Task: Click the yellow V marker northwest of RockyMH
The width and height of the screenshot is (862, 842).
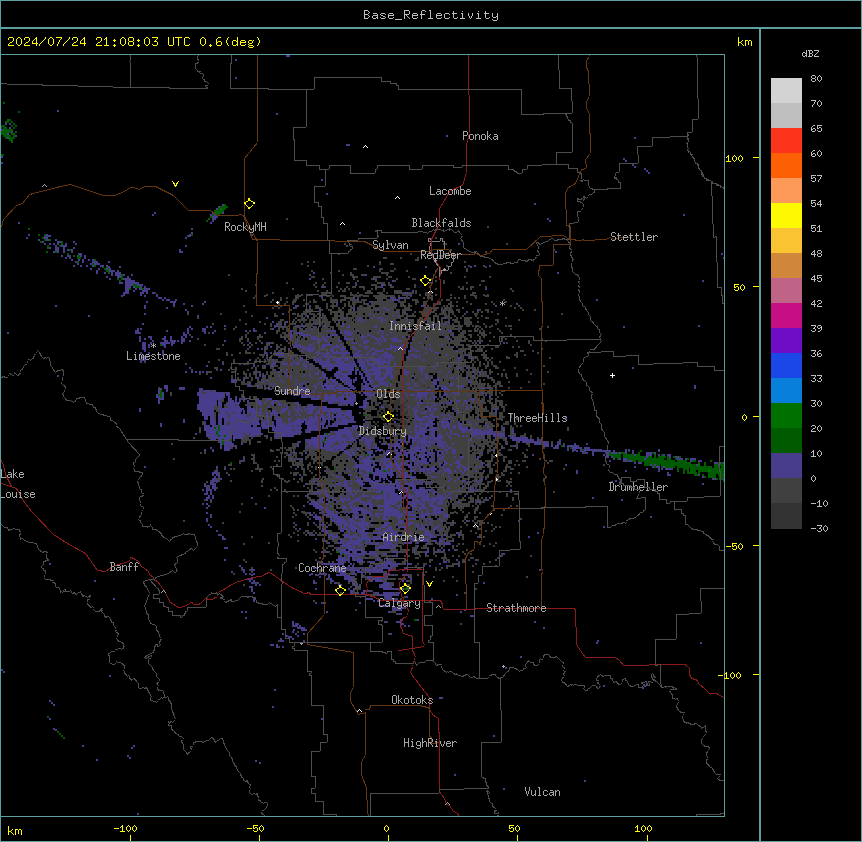Action: [x=175, y=184]
